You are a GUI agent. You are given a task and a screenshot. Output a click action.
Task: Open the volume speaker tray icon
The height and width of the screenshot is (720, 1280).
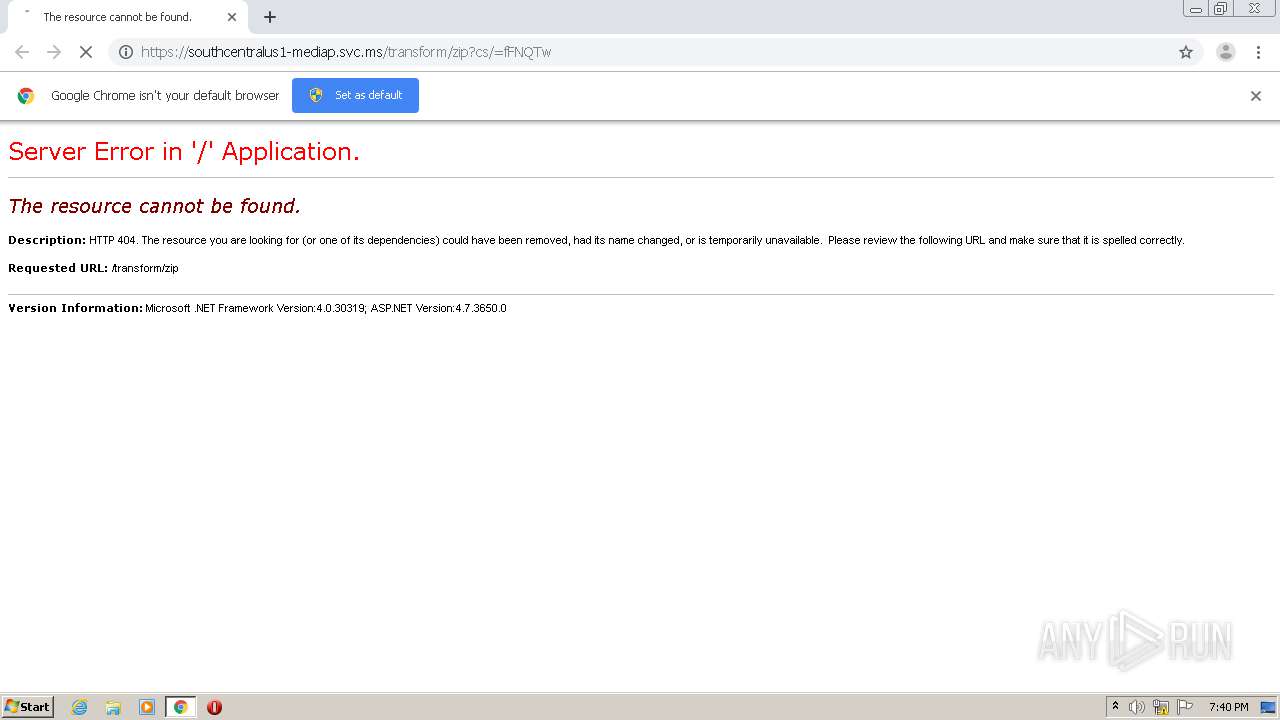pyautogui.click(x=1137, y=707)
